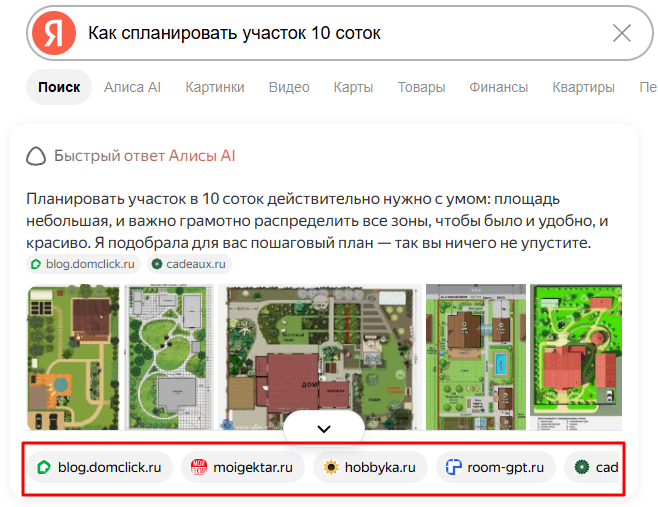Open the Товары tab

[421, 87]
